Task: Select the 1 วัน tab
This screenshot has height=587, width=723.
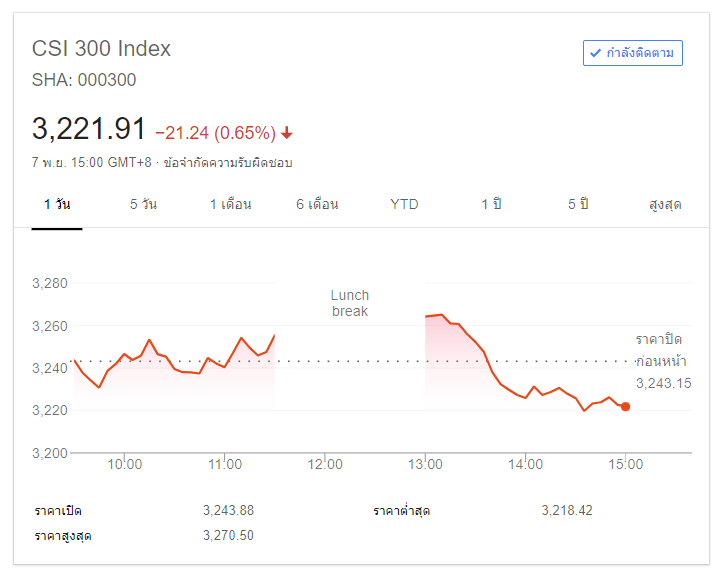Action: [57, 204]
